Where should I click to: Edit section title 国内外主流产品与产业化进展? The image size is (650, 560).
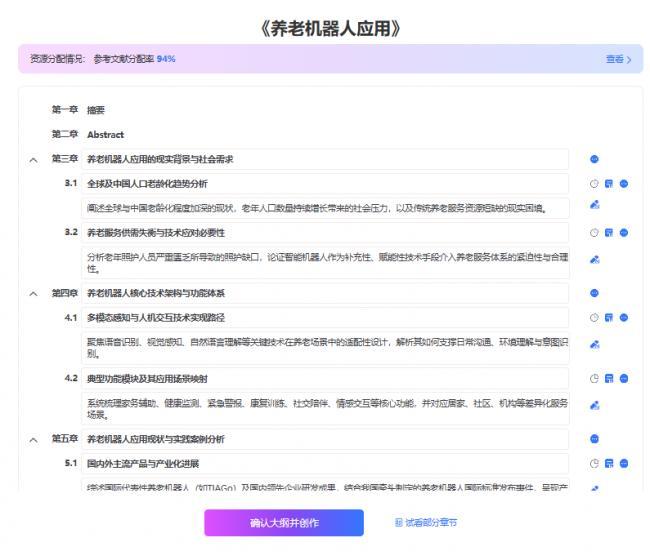click(x=325, y=463)
